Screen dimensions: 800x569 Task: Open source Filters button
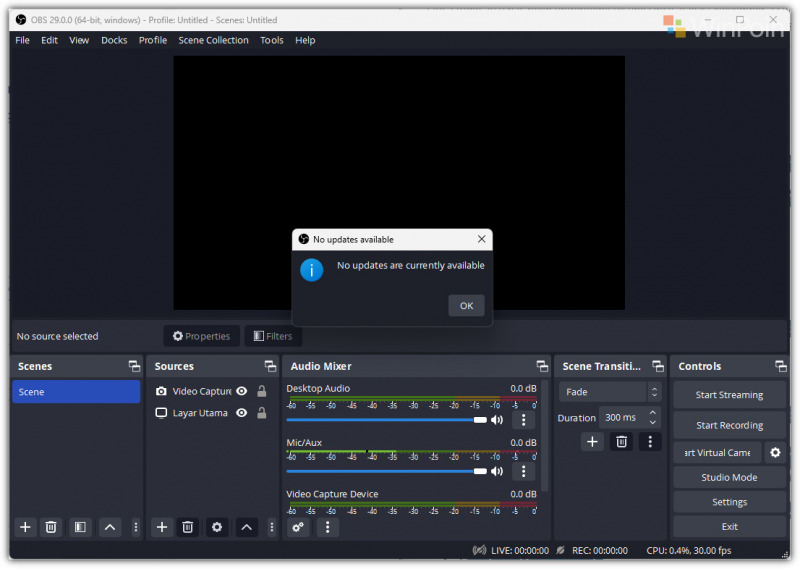tap(273, 336)
